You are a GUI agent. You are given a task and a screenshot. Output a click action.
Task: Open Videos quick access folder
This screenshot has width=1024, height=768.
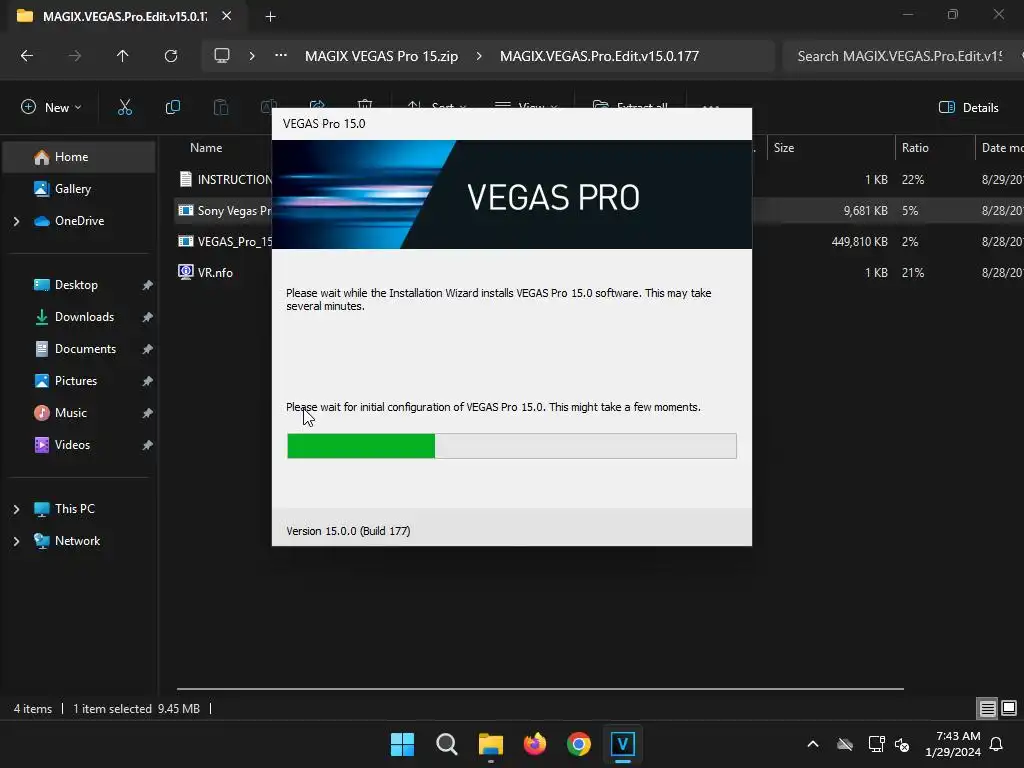pos(72,445)
